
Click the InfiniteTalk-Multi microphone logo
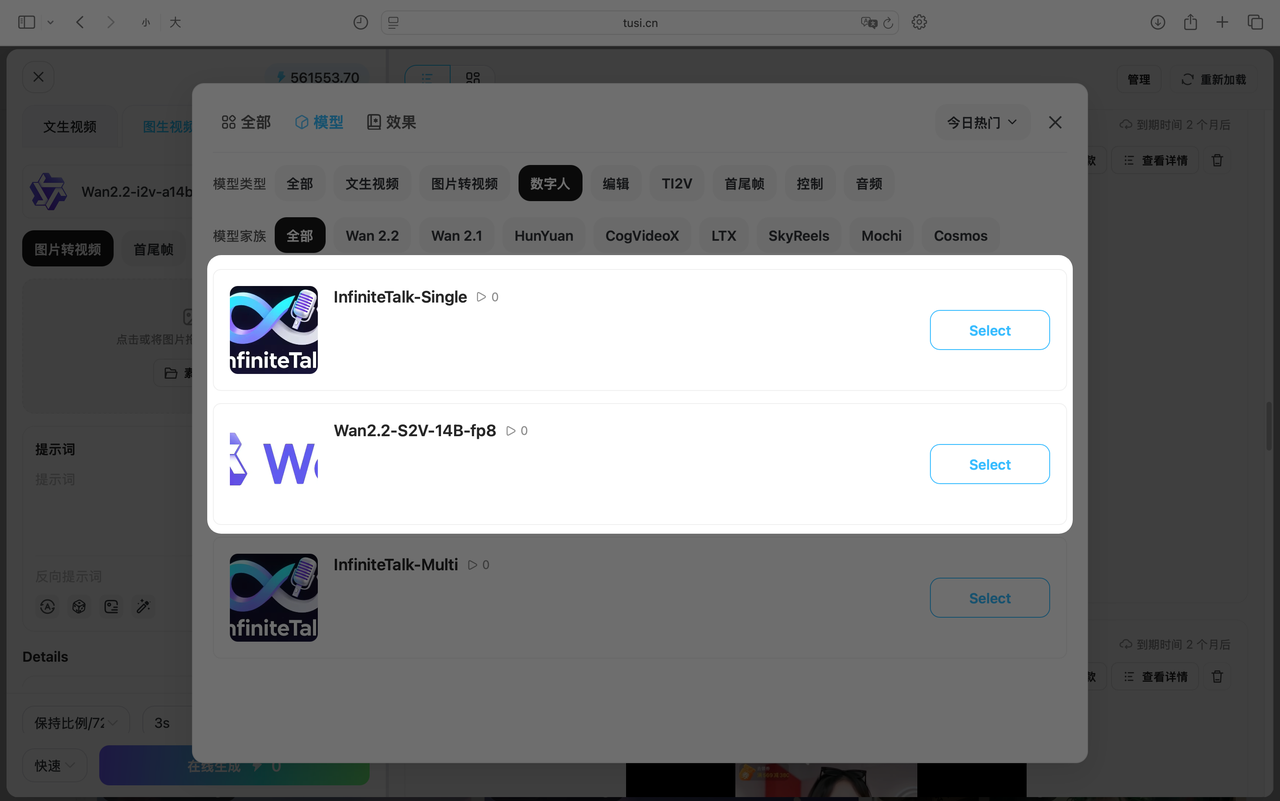[x=273, y=598]
